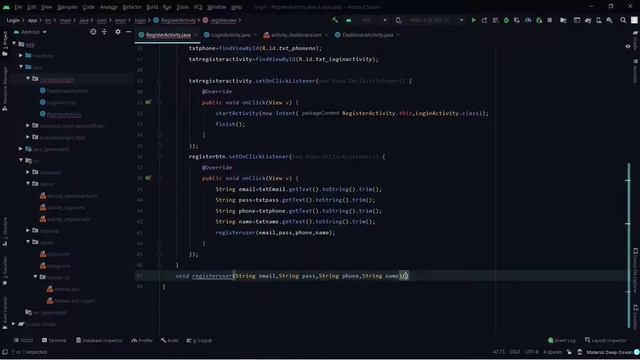The height and width of the screenshot is (360, 640).
Task: Click the Android Studio logo icon in title bar
Action: [6, 7]
